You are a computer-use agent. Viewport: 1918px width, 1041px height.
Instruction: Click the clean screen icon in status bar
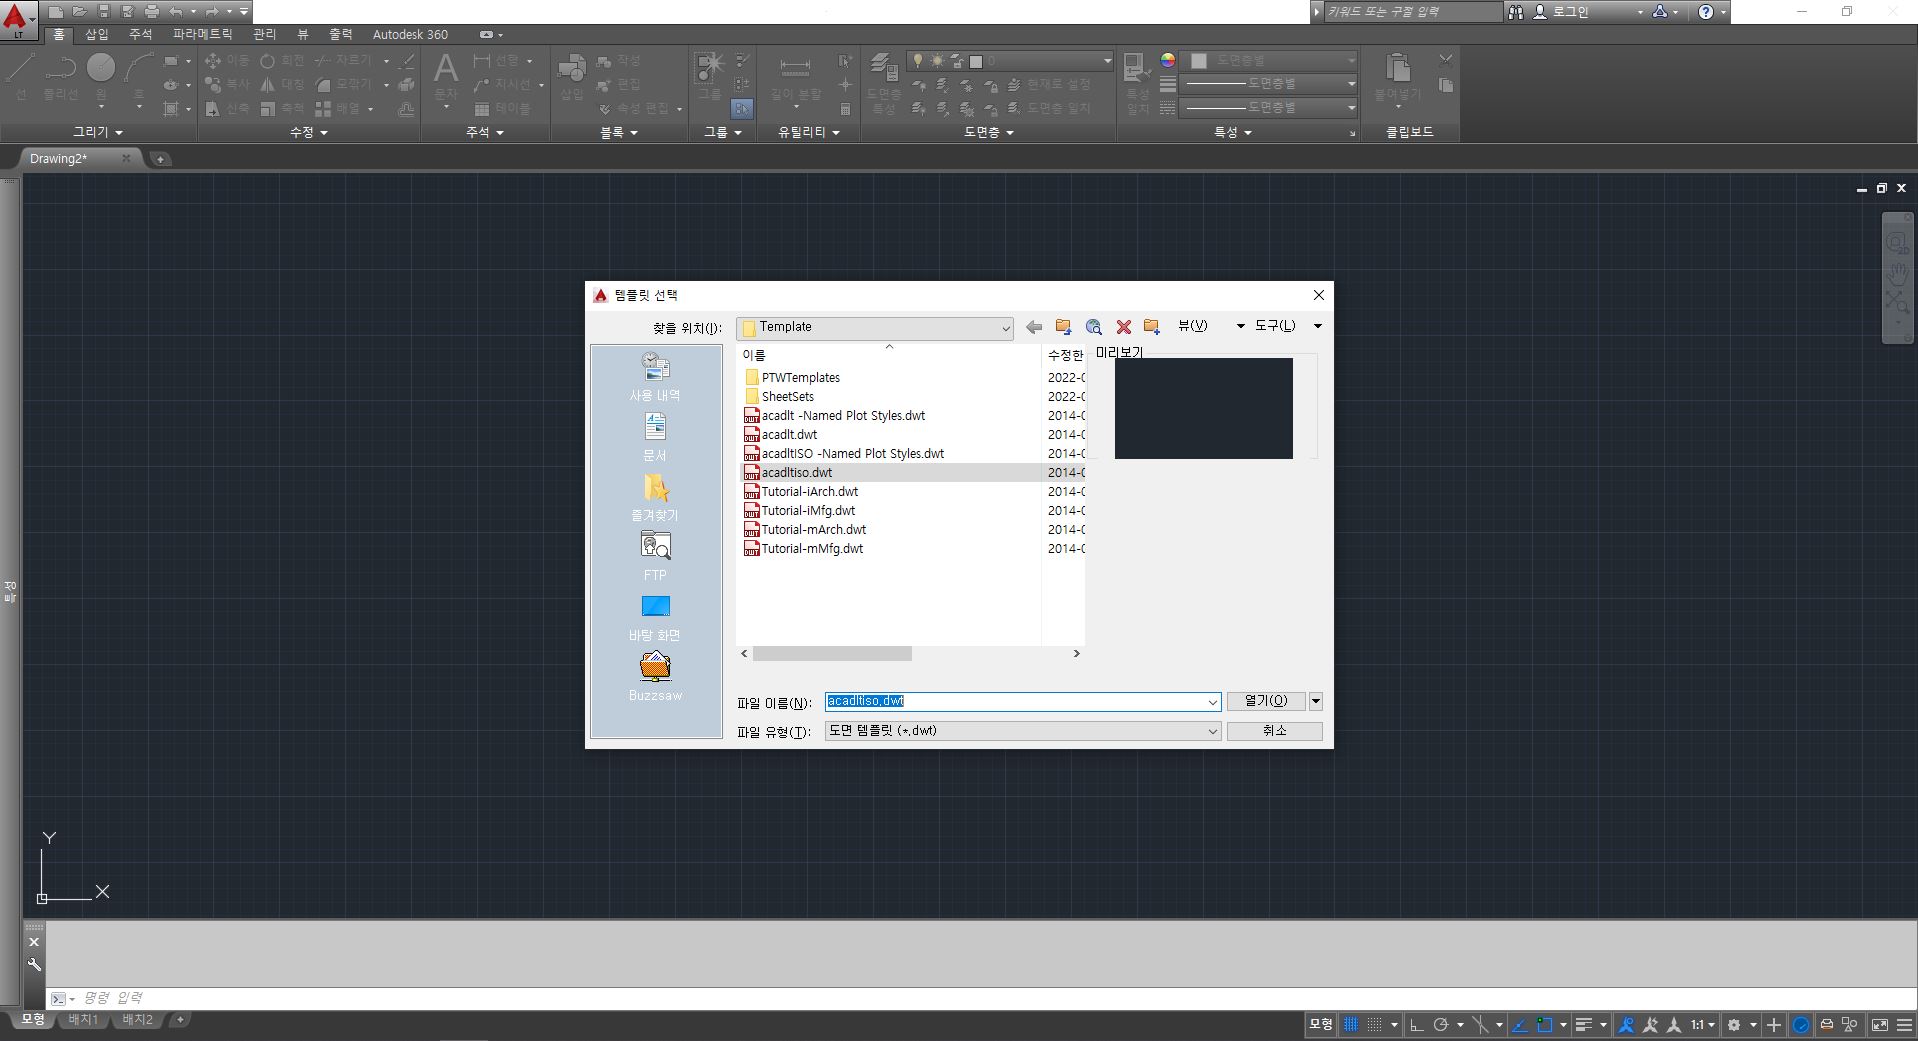pyautogui.click(x=1880, y=1025)
